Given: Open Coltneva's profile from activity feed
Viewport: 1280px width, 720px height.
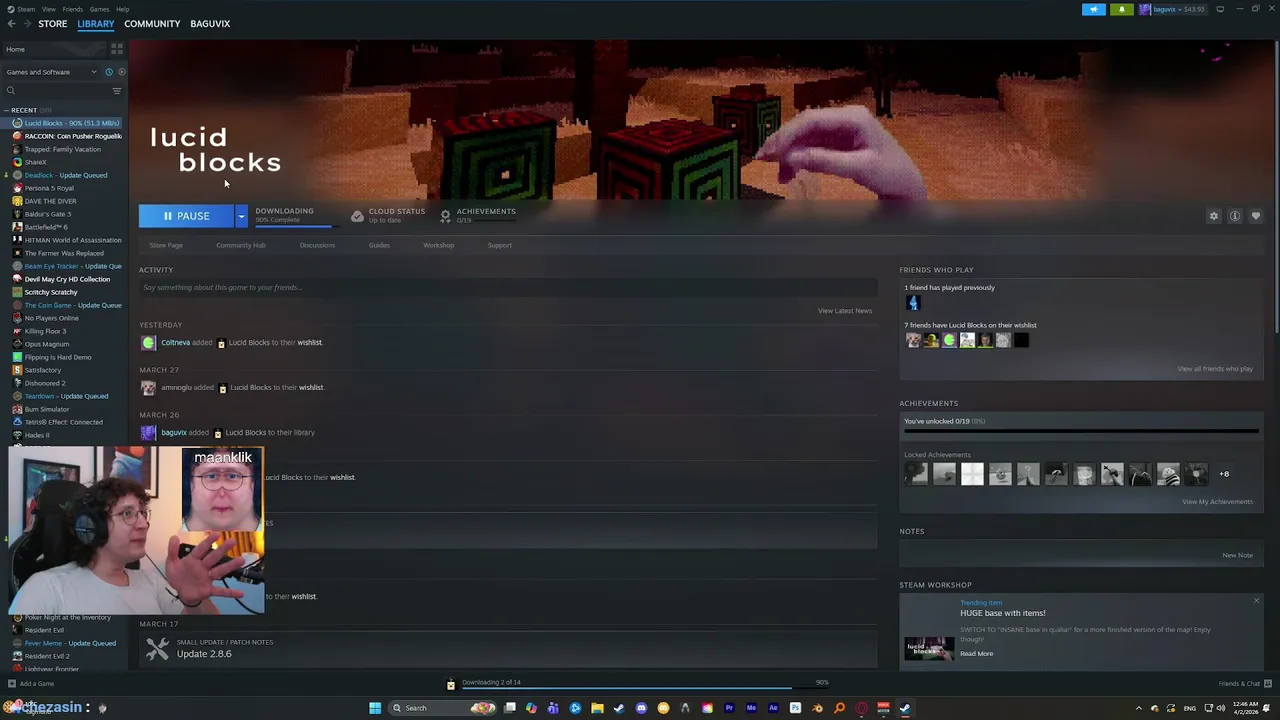Looking at the screenshot, I should click(175, 343).
